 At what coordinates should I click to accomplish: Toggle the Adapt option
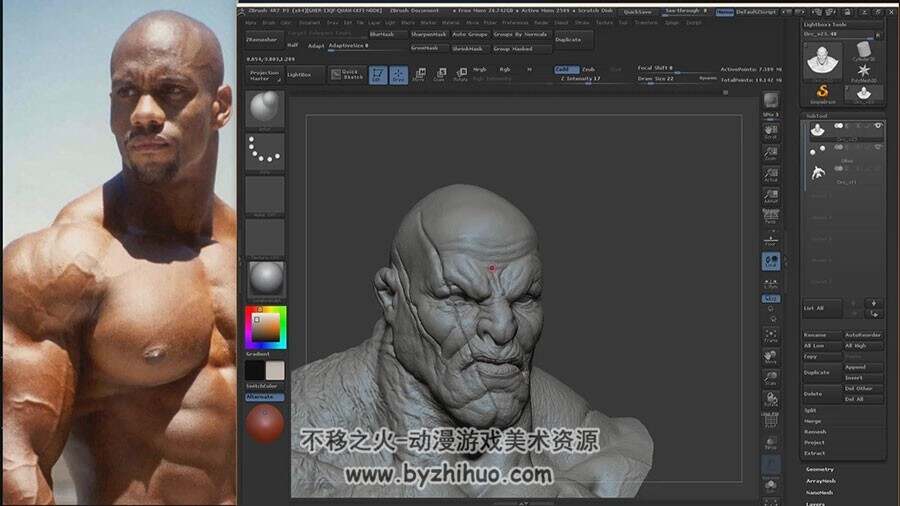(x=316, y=45)
